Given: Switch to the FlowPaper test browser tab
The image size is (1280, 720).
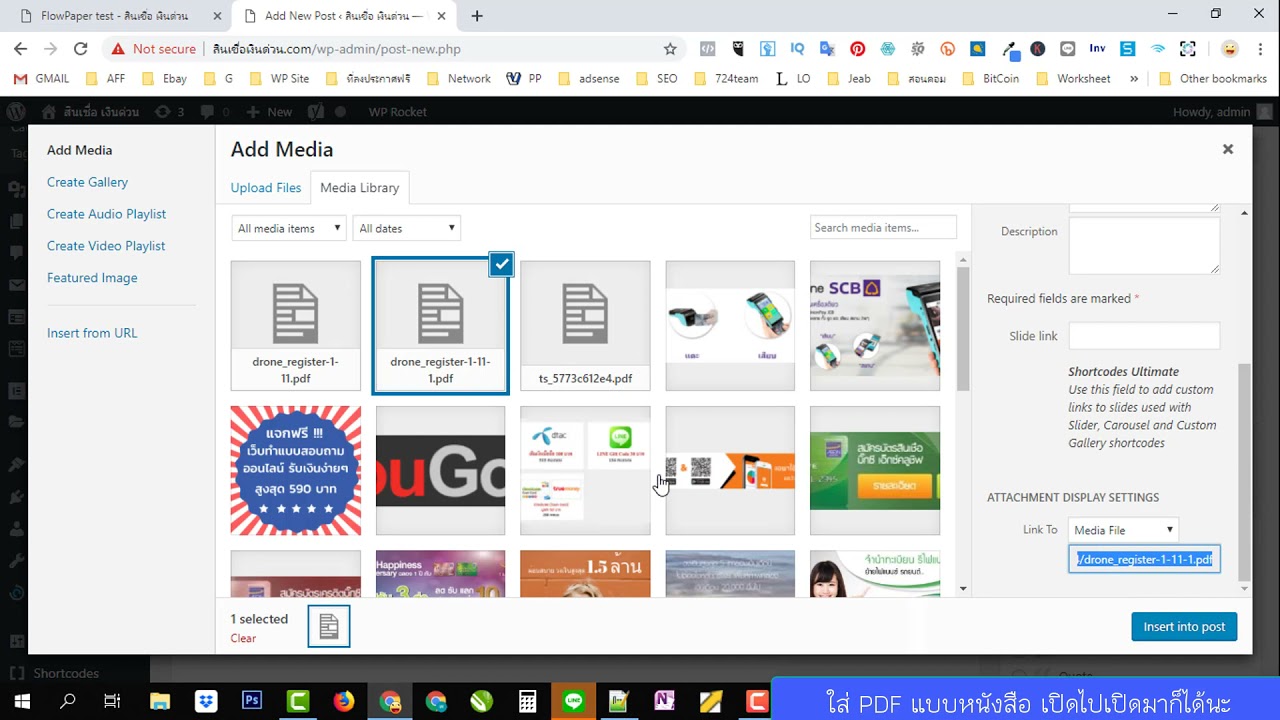Looking at the screenshot, I should [115, 16].
